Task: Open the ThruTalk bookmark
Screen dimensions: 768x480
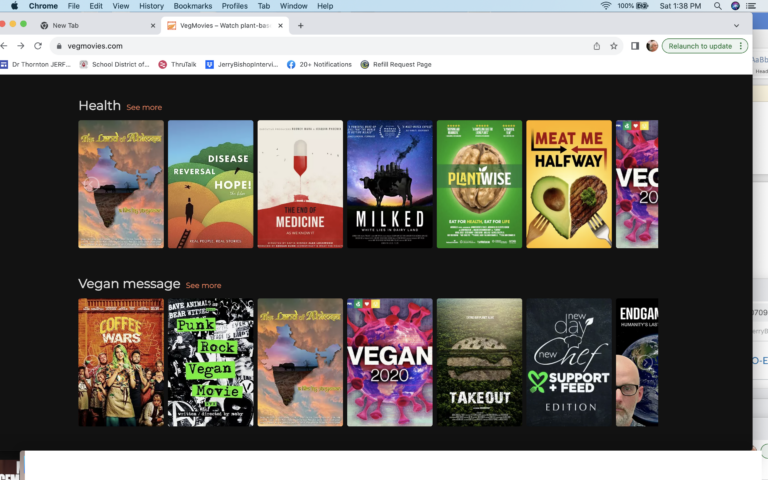Action: [177, 64]
